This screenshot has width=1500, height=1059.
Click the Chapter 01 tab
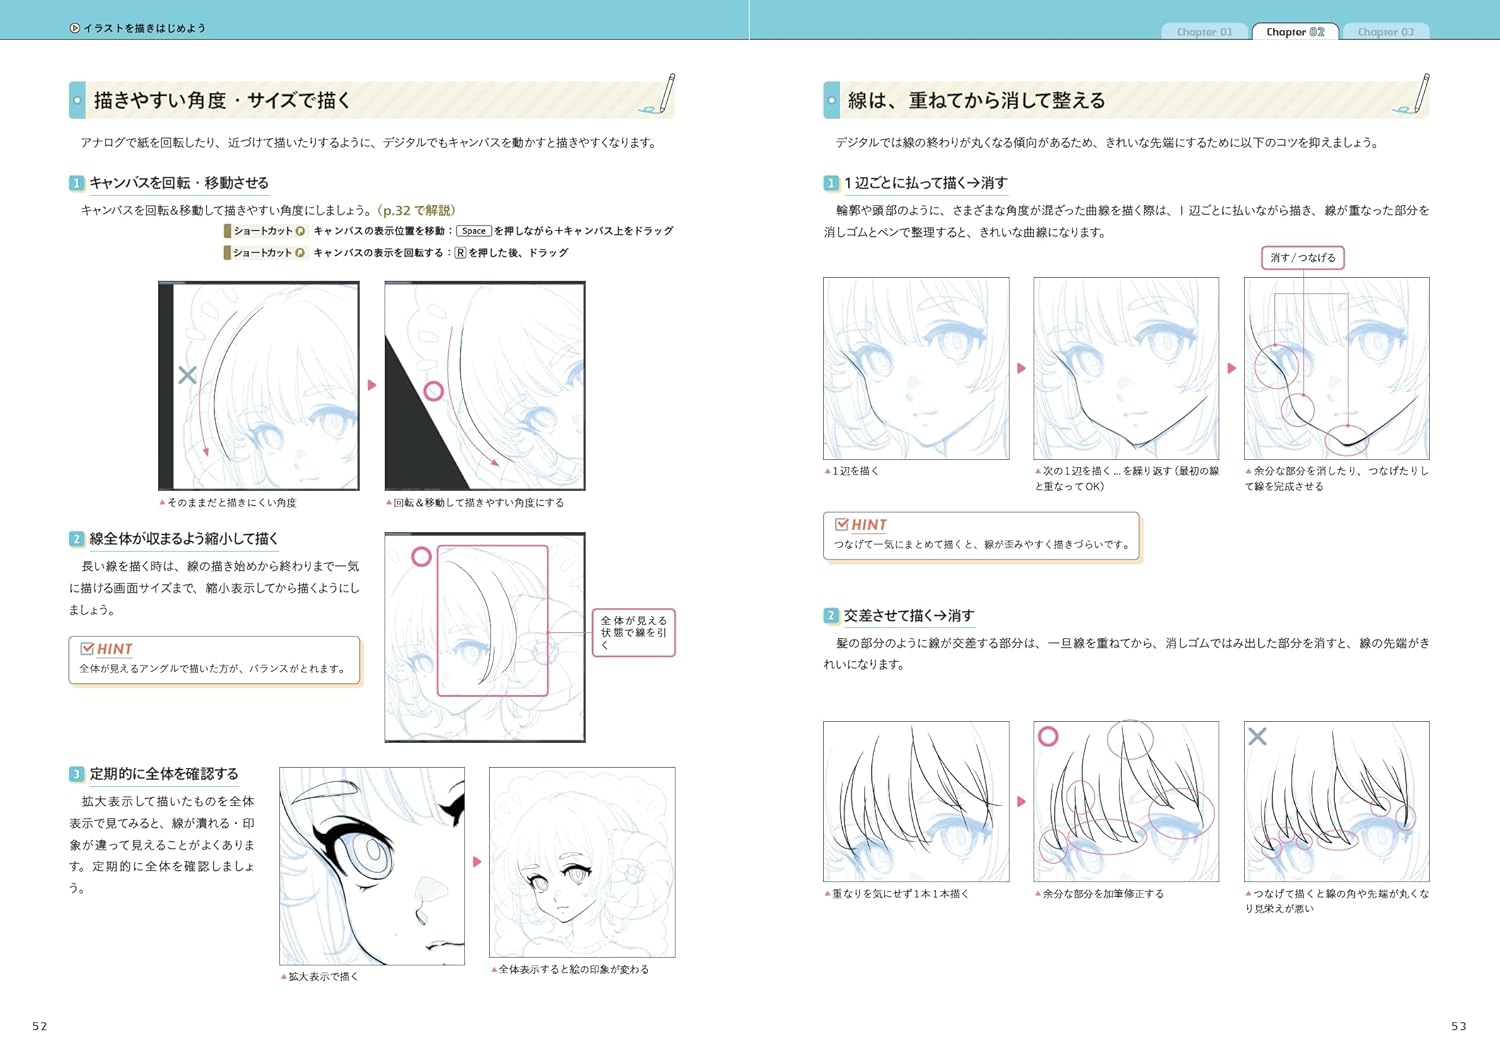coord(1204,32)
